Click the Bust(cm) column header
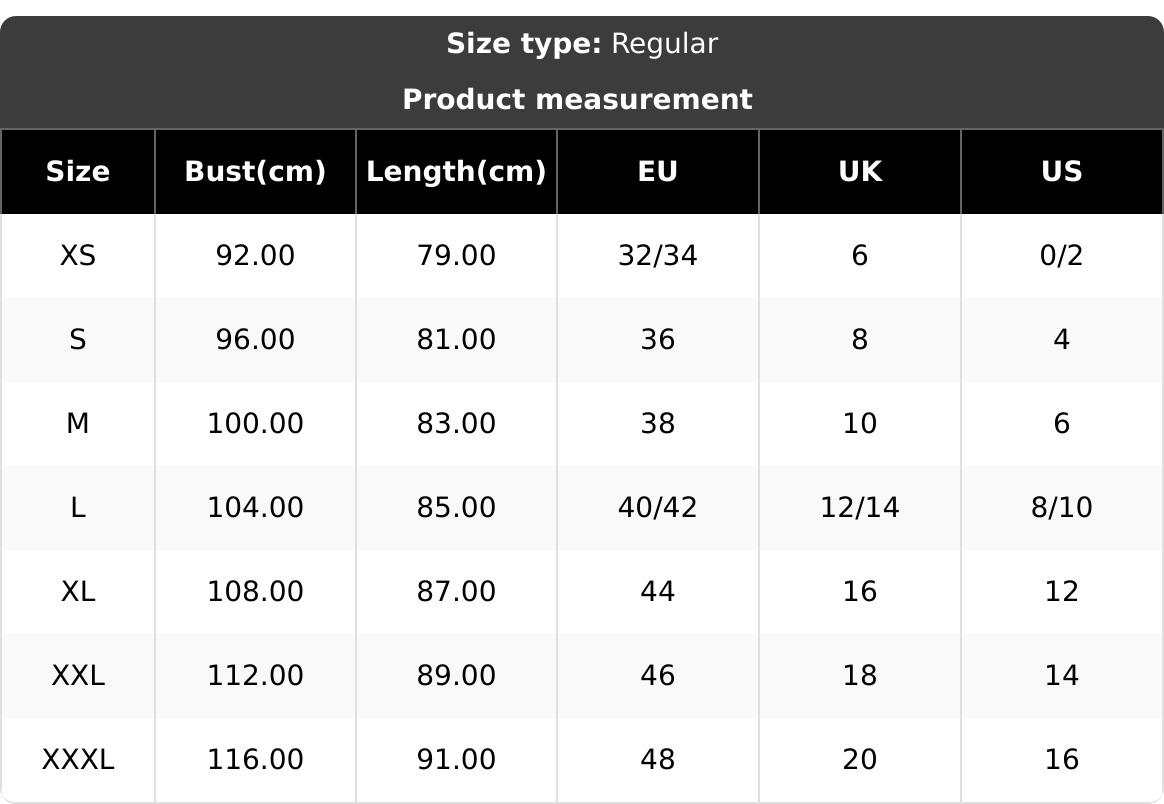 point(255,172)
